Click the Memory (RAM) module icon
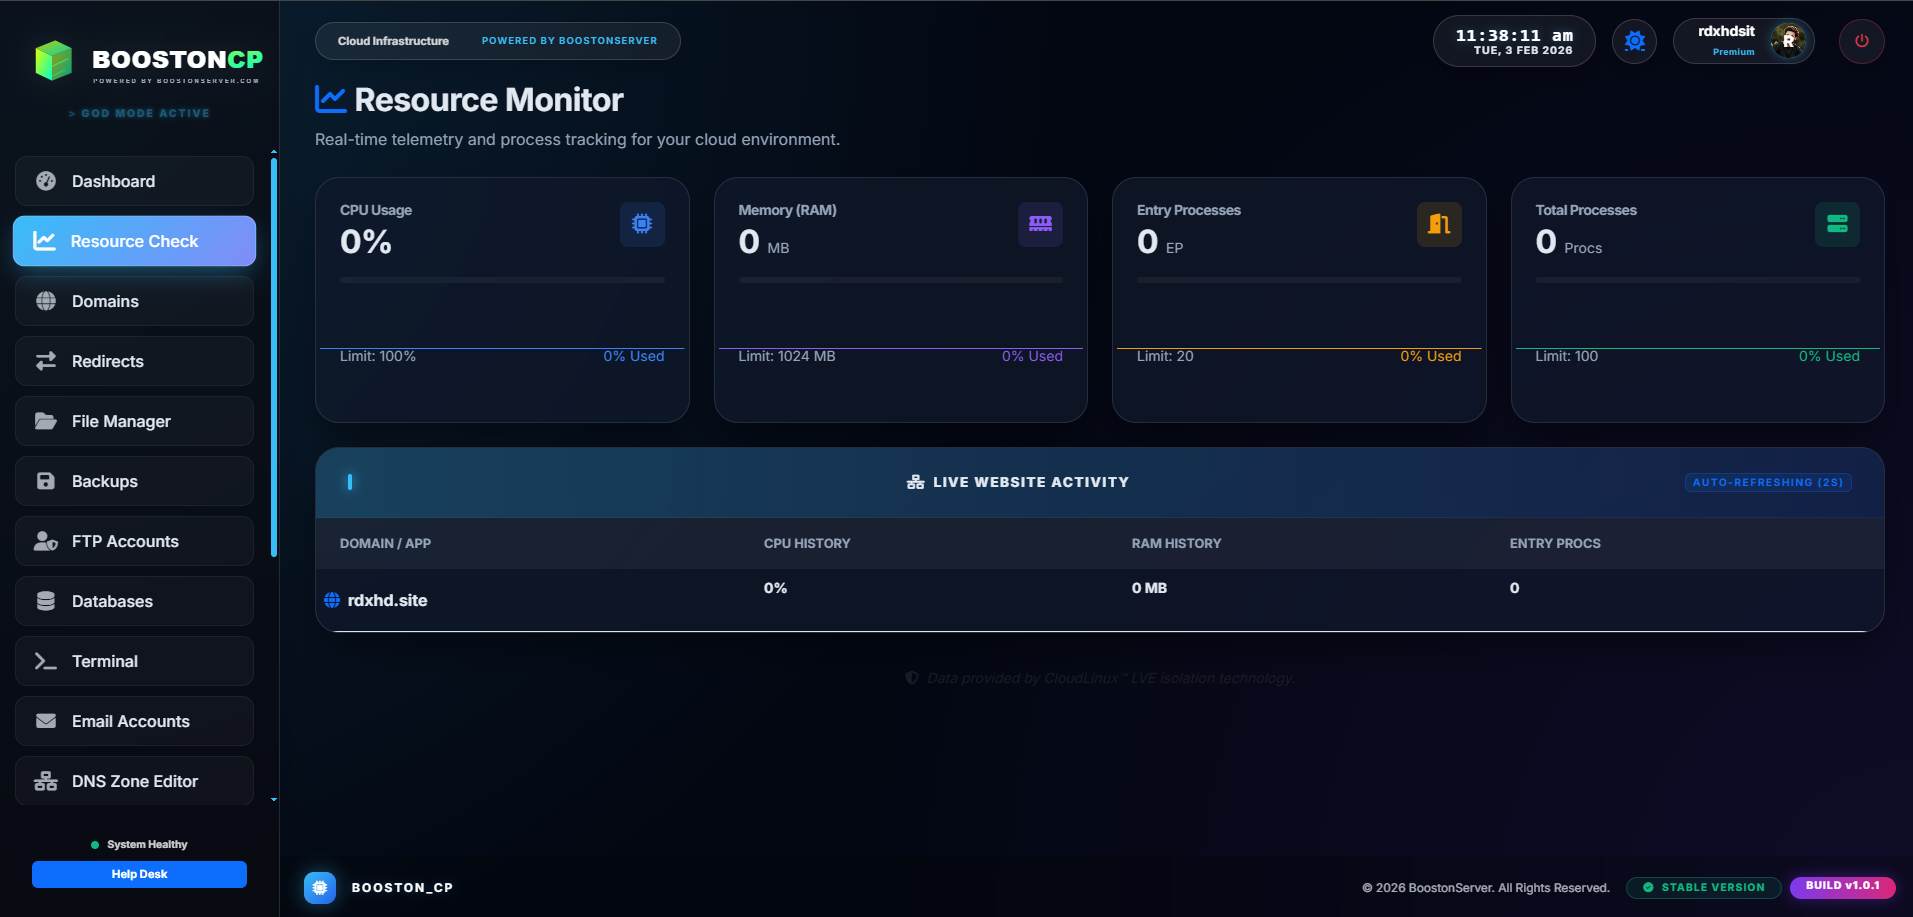 pyautogui.click(x=1040, y=224)
